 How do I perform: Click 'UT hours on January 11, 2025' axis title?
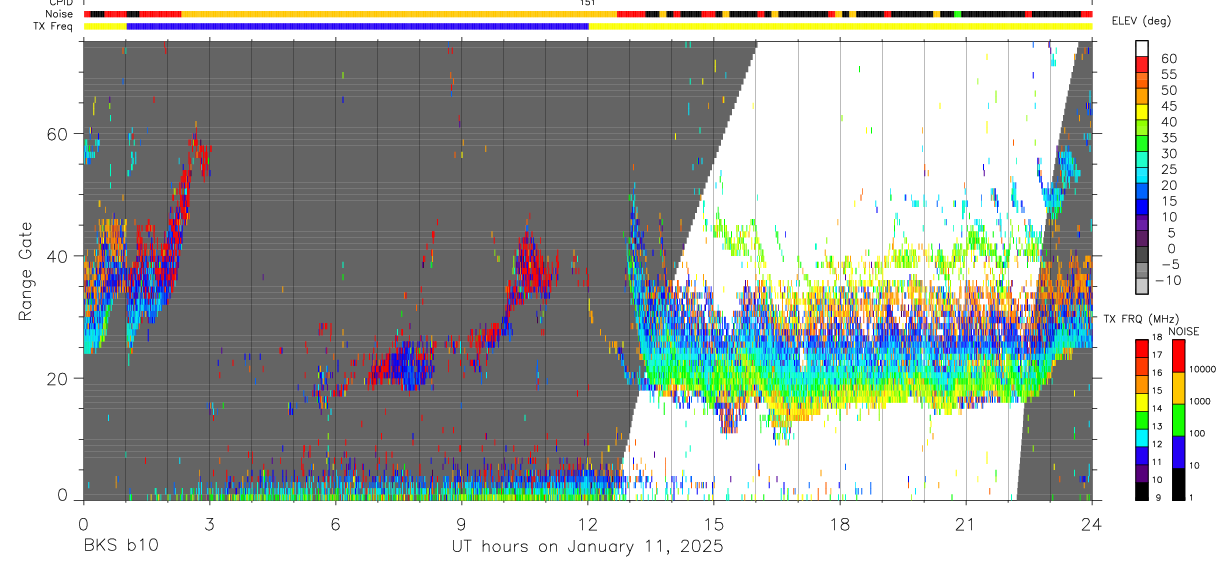click(x=587, y=547)
